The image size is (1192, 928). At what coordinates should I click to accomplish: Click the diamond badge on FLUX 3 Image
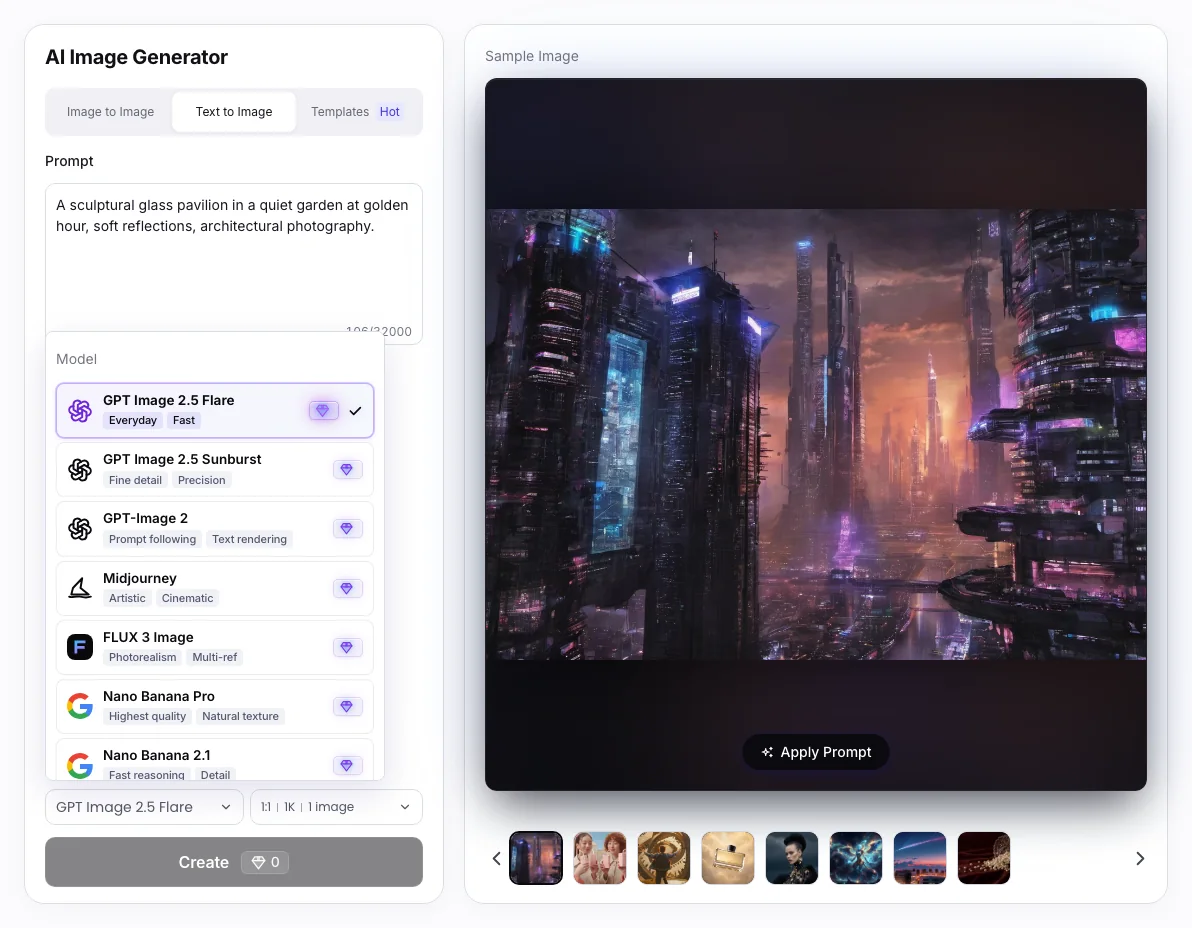coord(347,647)
